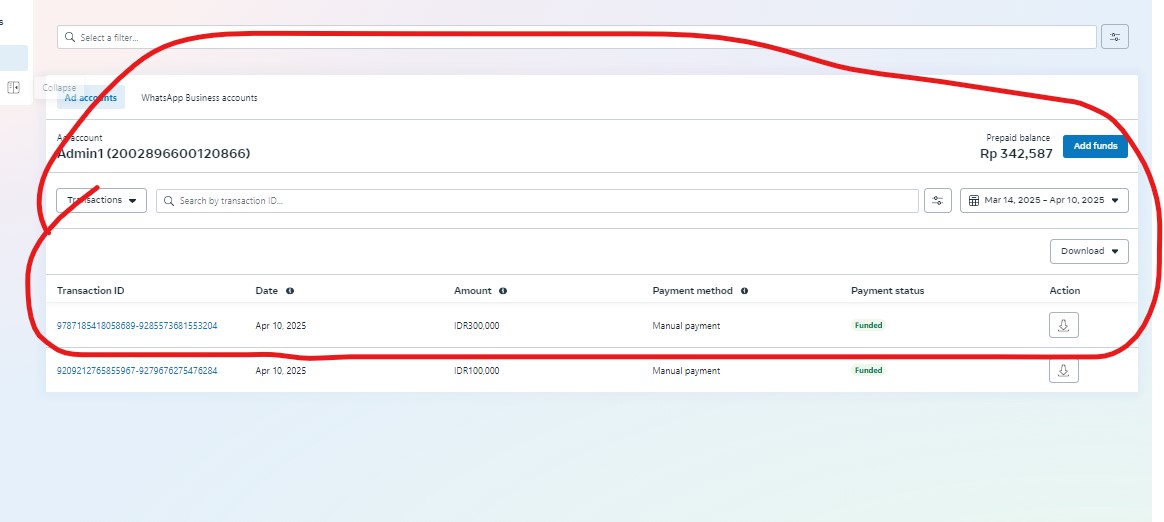1164x522 pixels.
Task: Open transaction ID starting with 9209212765855967
Action: pos(137,371)
